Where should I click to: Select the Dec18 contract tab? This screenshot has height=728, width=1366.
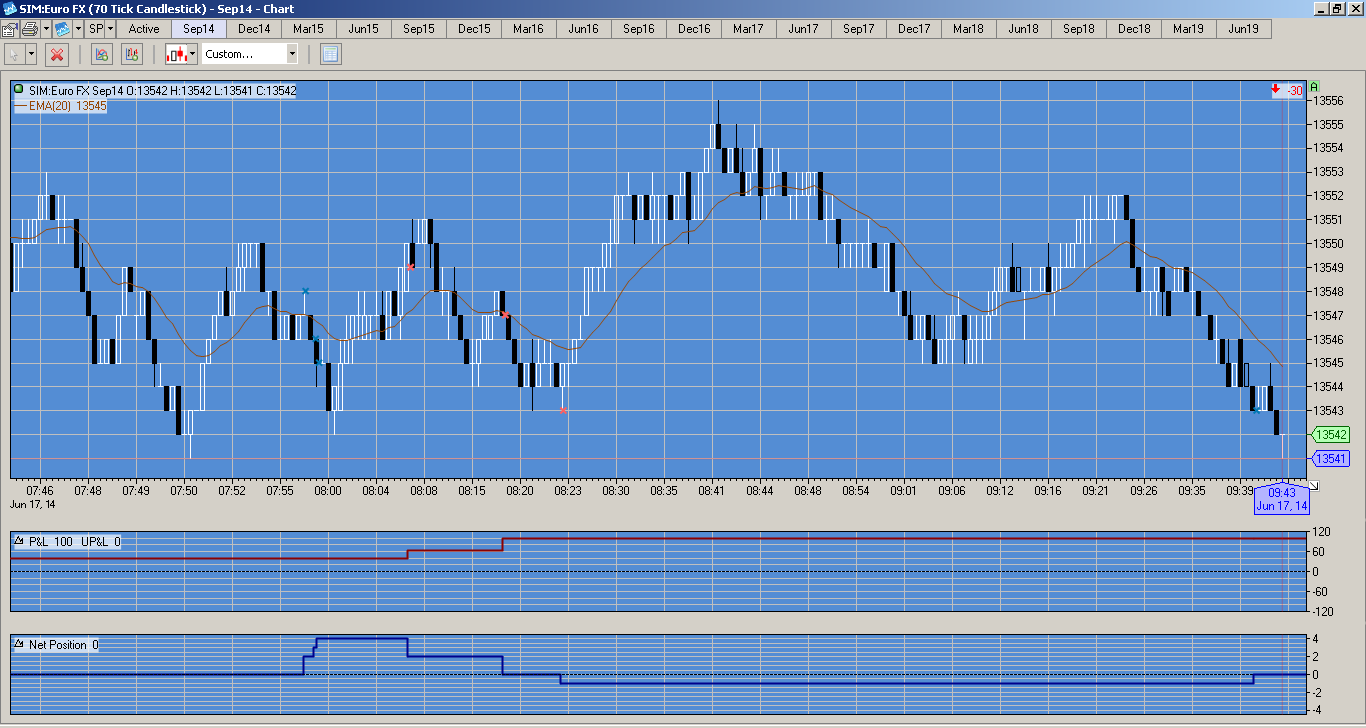[x=1134, y=29]
